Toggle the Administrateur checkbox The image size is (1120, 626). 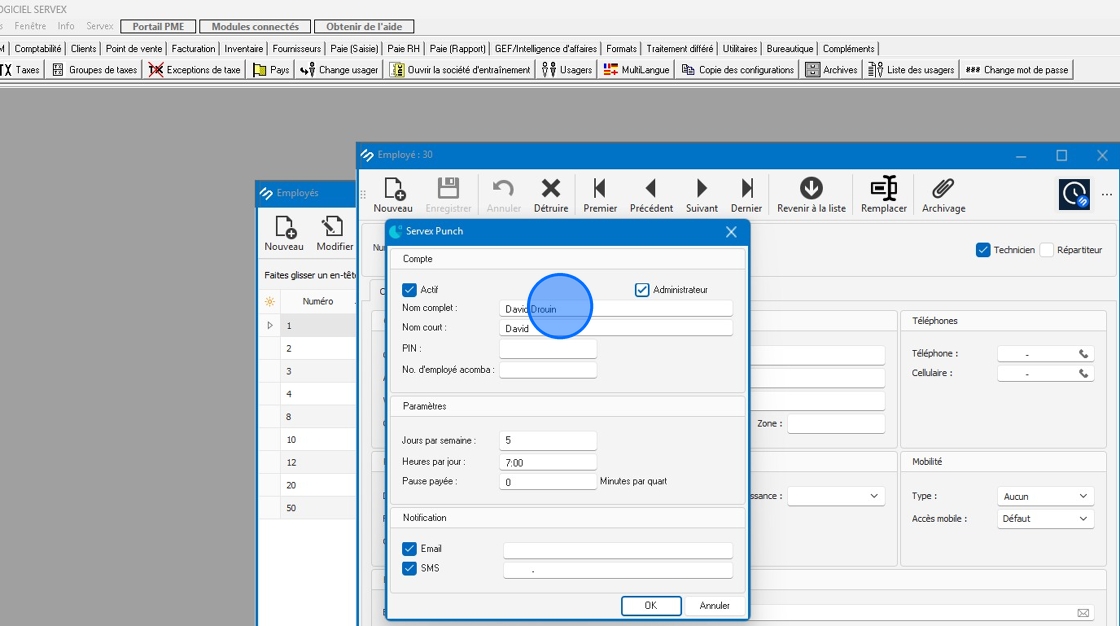tap(642, 290)
